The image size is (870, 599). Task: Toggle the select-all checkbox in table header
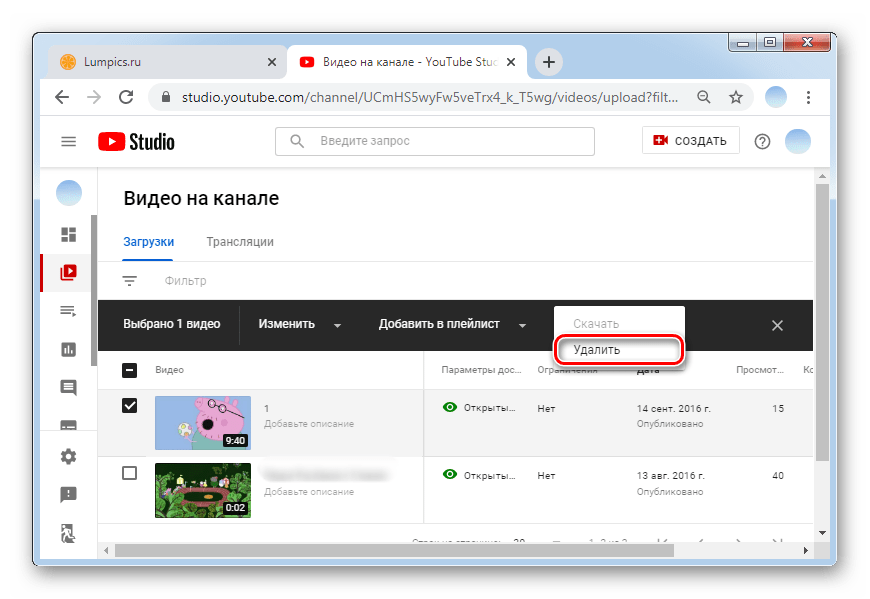[129, 370]
